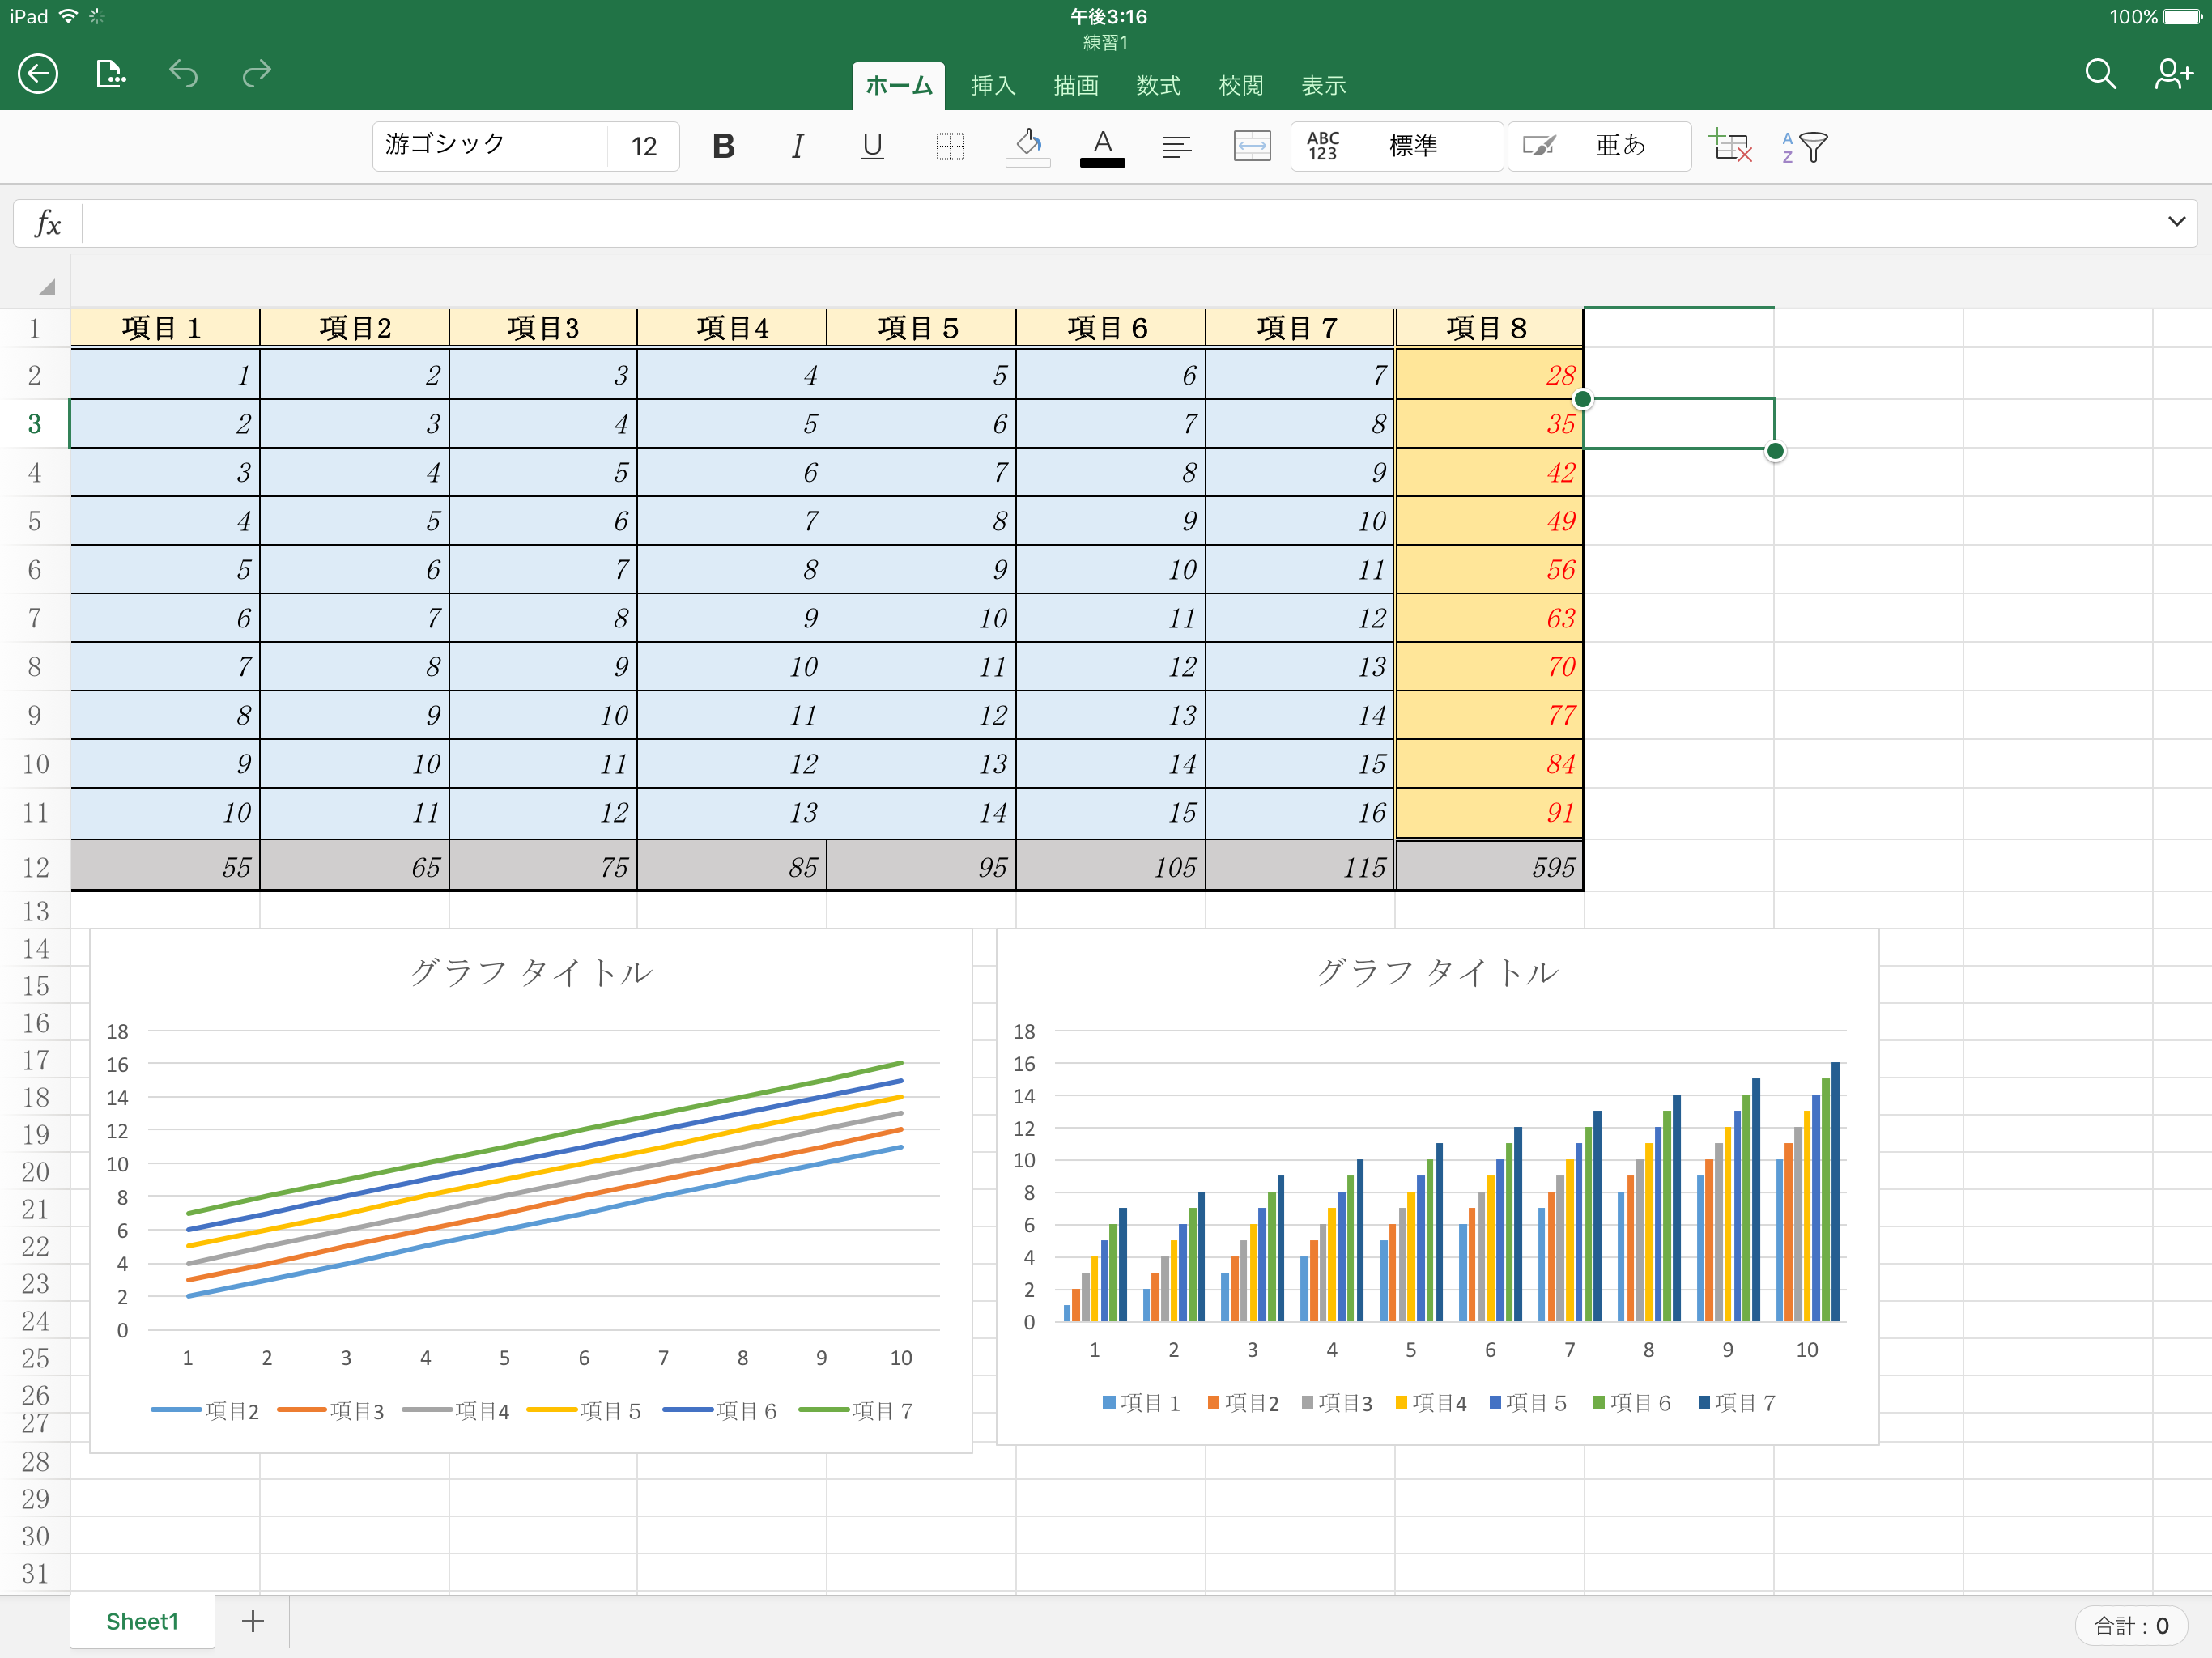Open the file menu document icon

pyautogui.click(x=110, y=74)
